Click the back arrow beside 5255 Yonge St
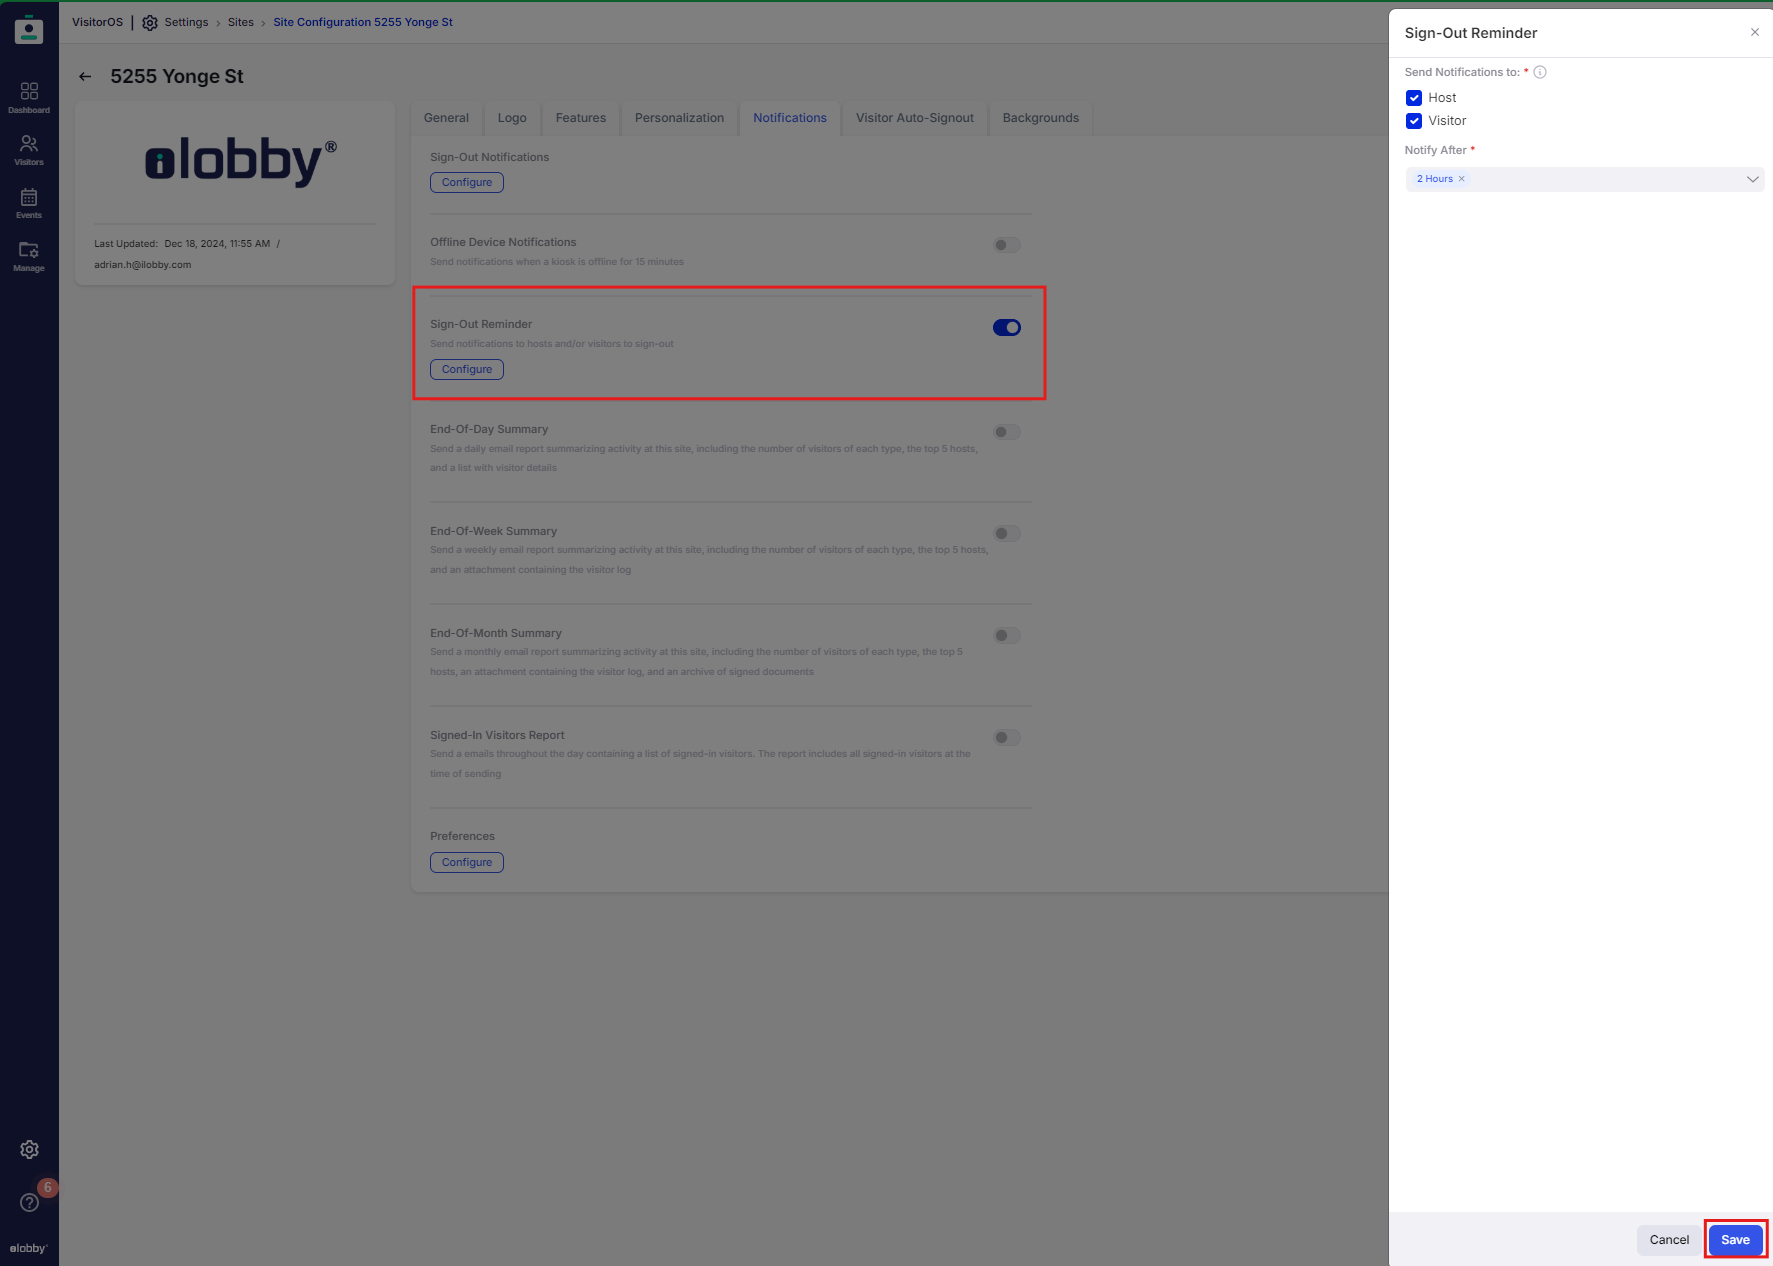 tap(85, 77)
